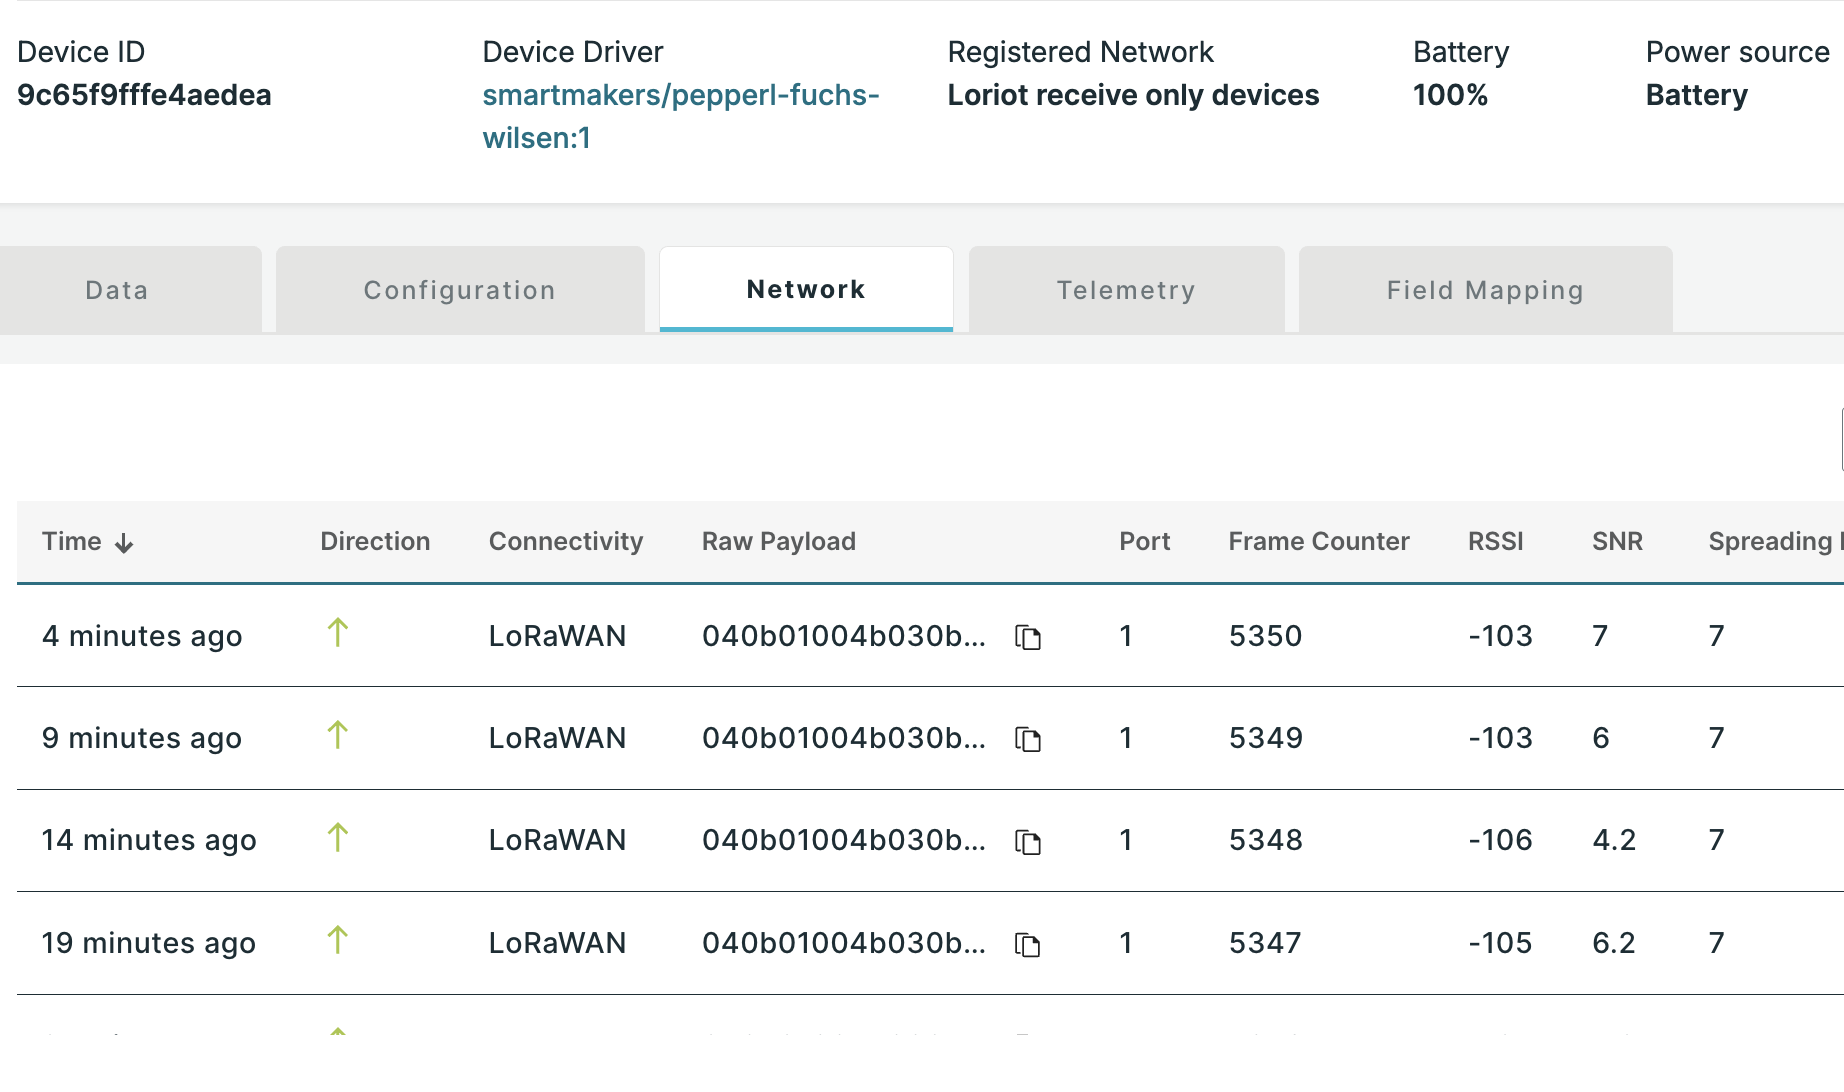Select payload text in 4 minutes ago row
The width and height of the screenshot is (1844, 1092).
843,636
